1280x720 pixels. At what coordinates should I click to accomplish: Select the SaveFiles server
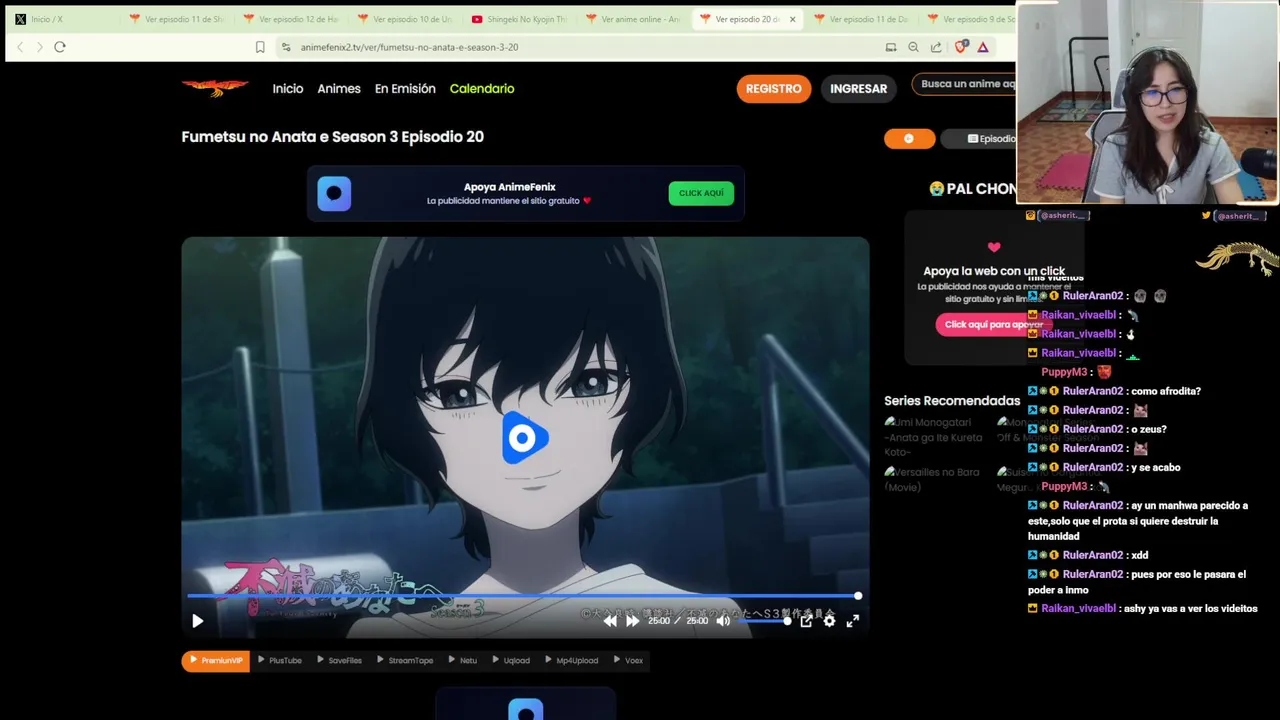click(339, 661)
